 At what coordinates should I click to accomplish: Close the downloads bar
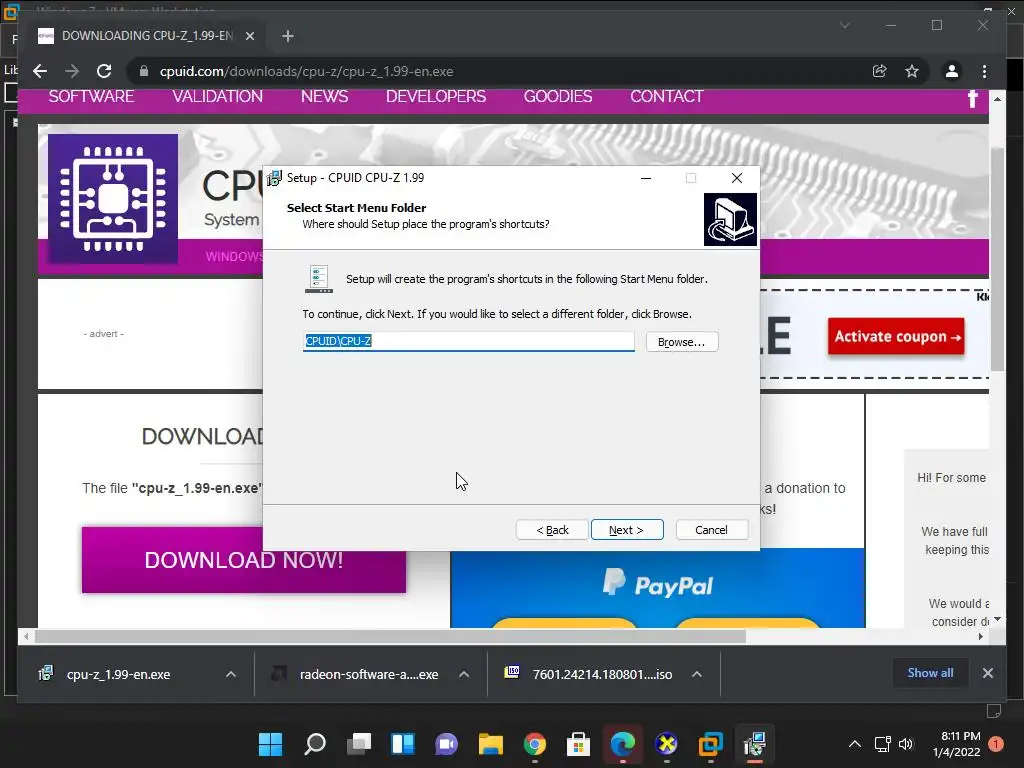[x=987, y=673]
